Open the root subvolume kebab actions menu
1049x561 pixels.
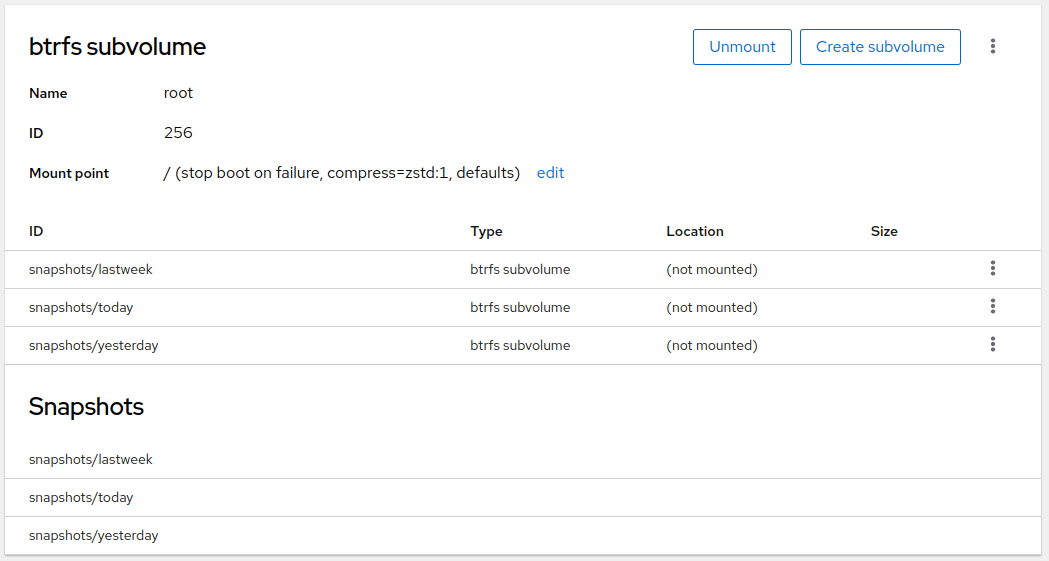coord(992,46)
